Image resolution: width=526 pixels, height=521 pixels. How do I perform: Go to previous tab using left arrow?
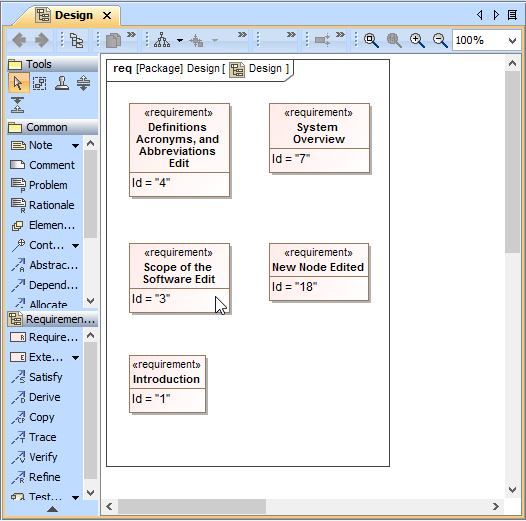point(480,15)
